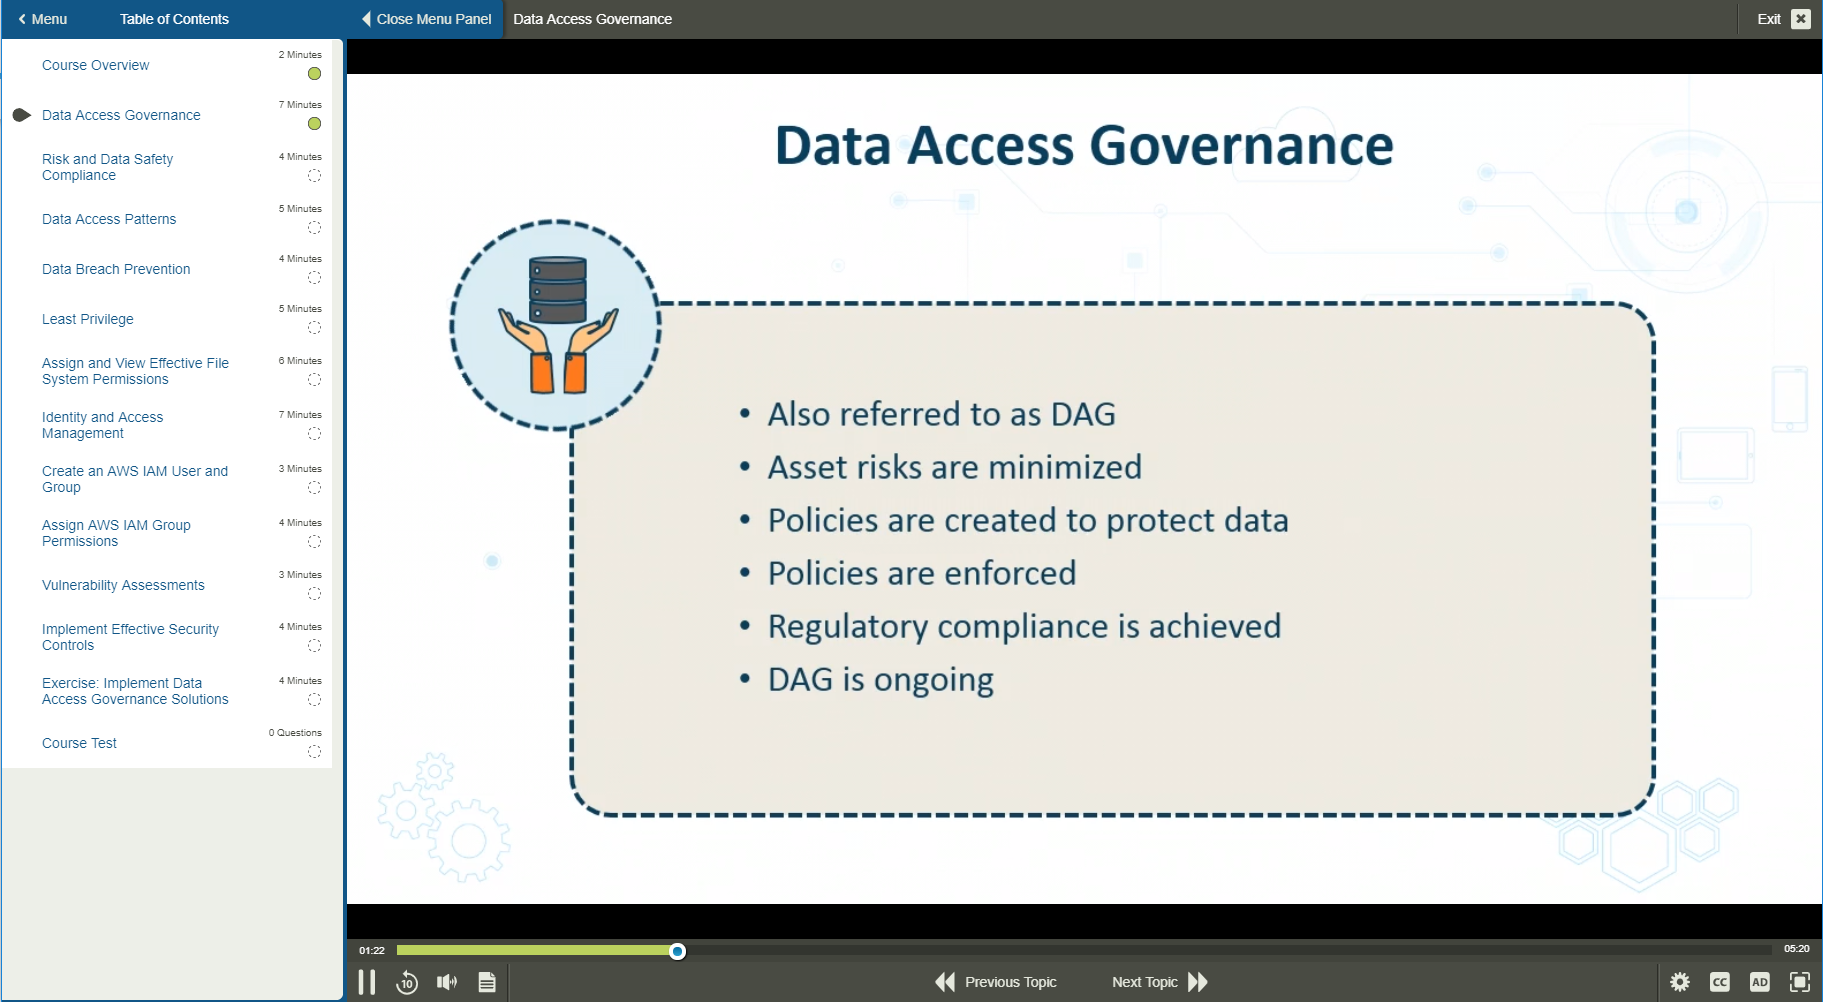1823x1002 pixels.
Task: Enter fullscreen mode
Action: 1800,982
